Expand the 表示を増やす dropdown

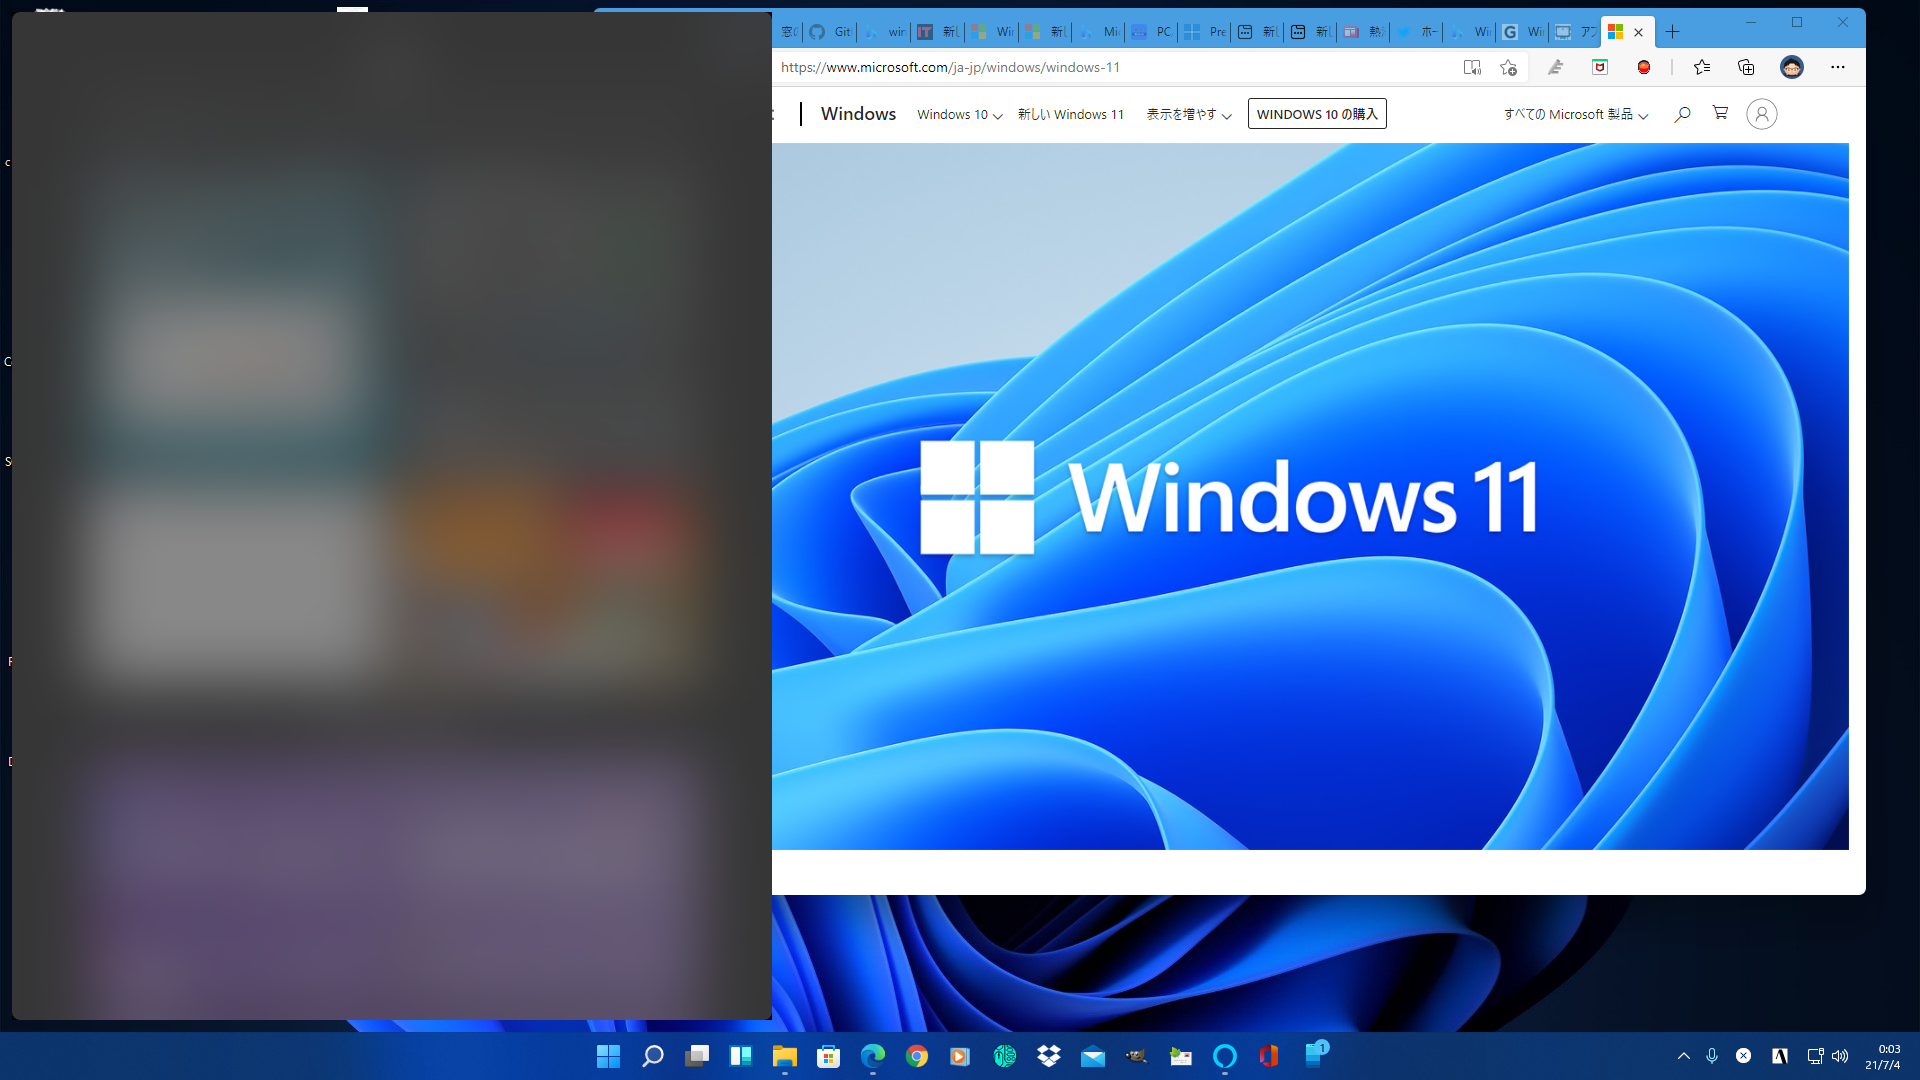point(1189,115)
